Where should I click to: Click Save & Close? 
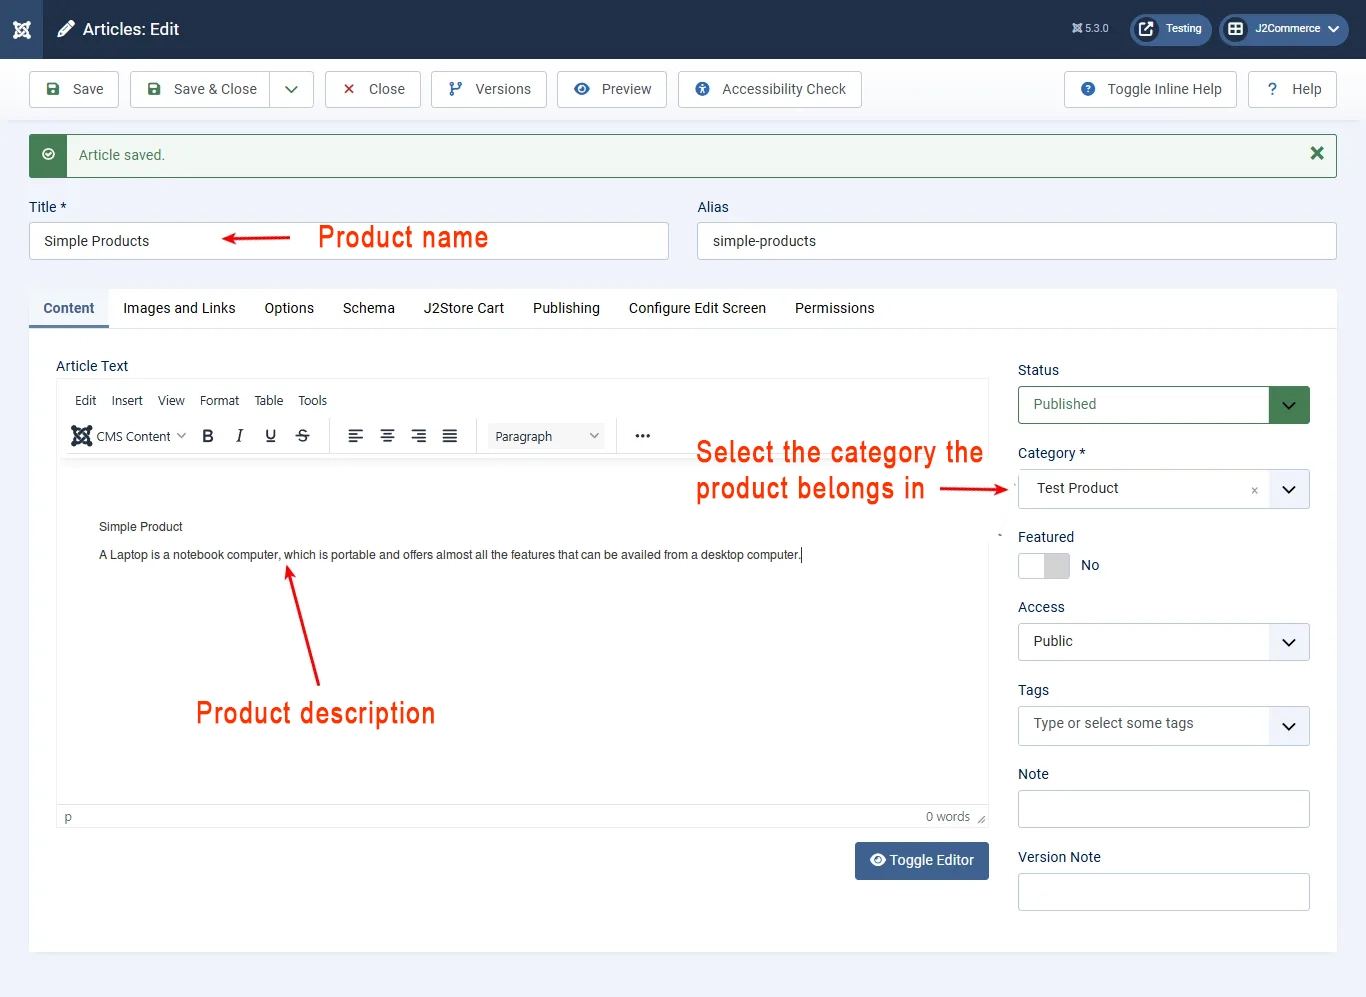[200, 89]
